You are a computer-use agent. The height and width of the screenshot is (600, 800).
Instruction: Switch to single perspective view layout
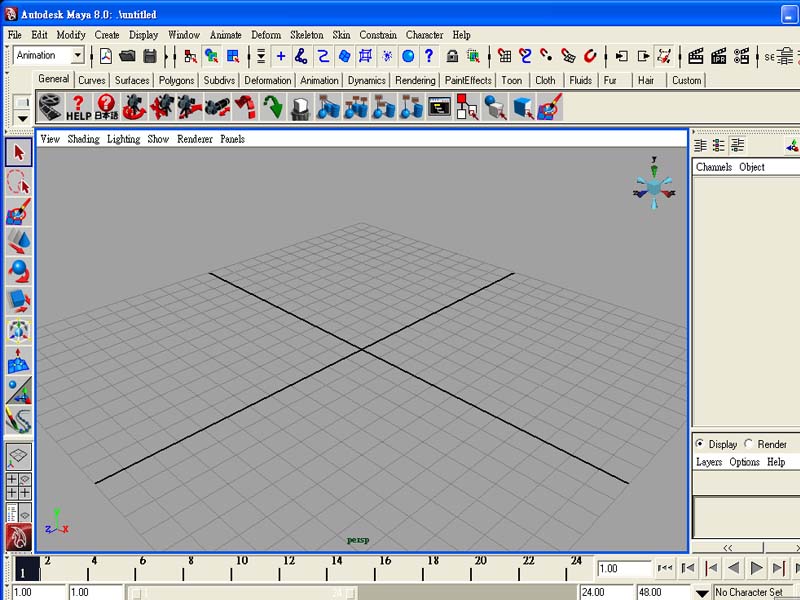(x=19, y=457)
